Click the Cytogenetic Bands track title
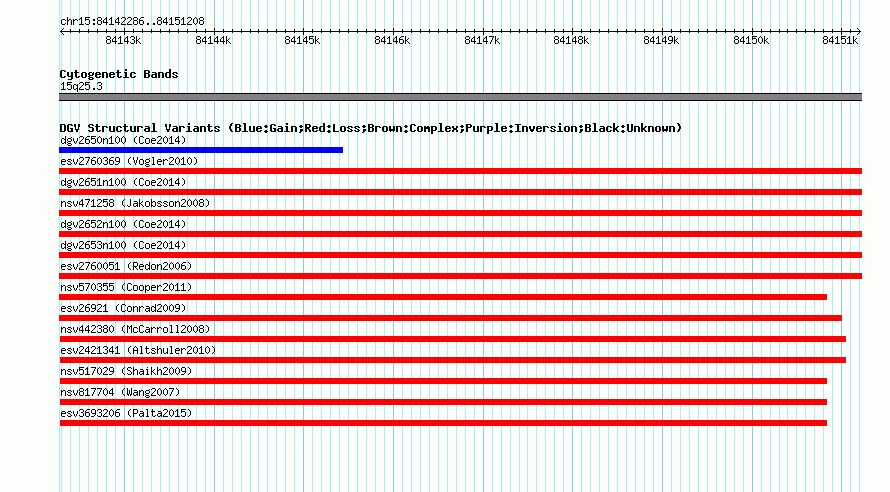Image resolution: width=890 pixels, height=492 pixels. click(x=119, y=74)
